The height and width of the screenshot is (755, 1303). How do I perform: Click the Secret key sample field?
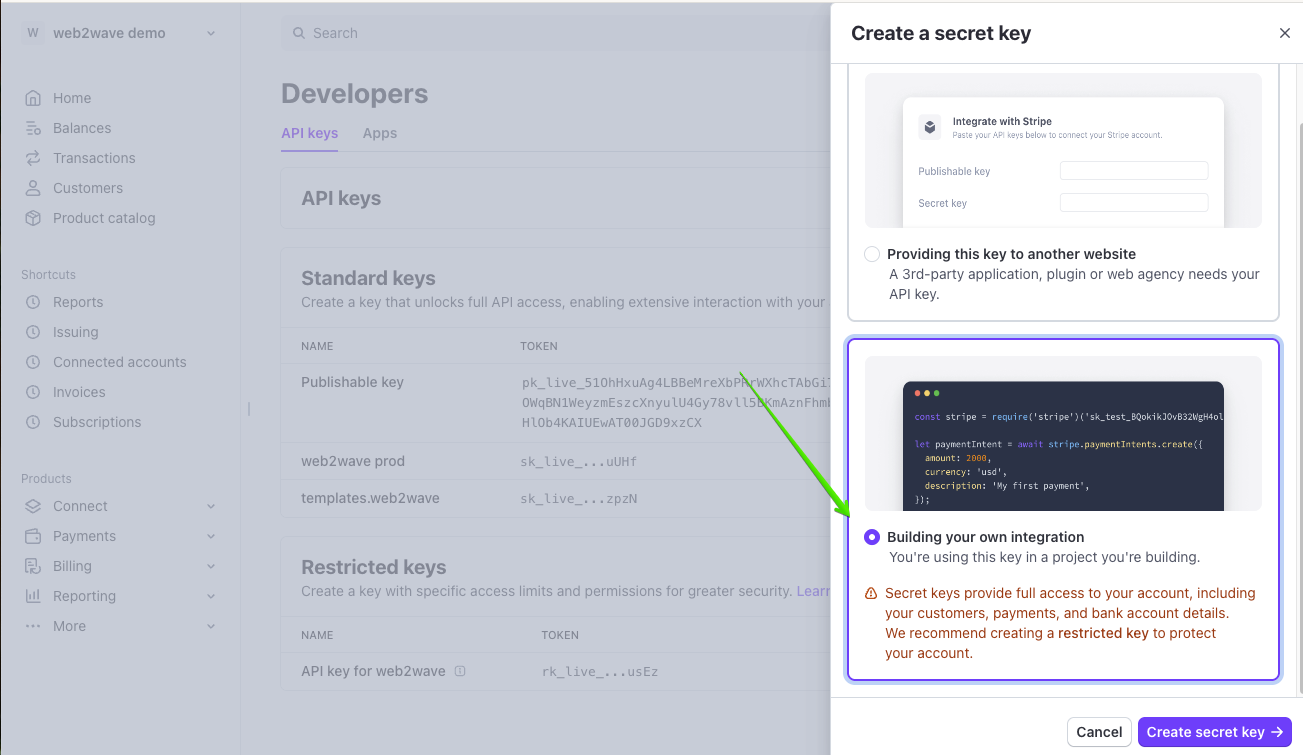1134,203
